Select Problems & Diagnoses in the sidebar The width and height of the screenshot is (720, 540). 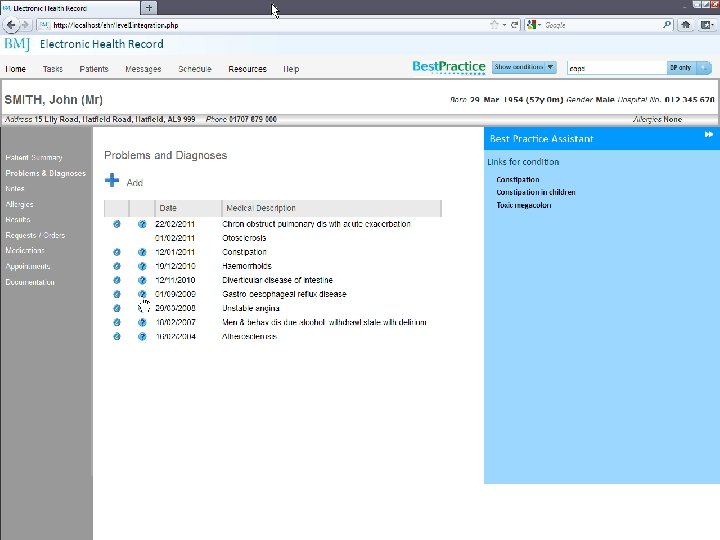click(45, 173)
